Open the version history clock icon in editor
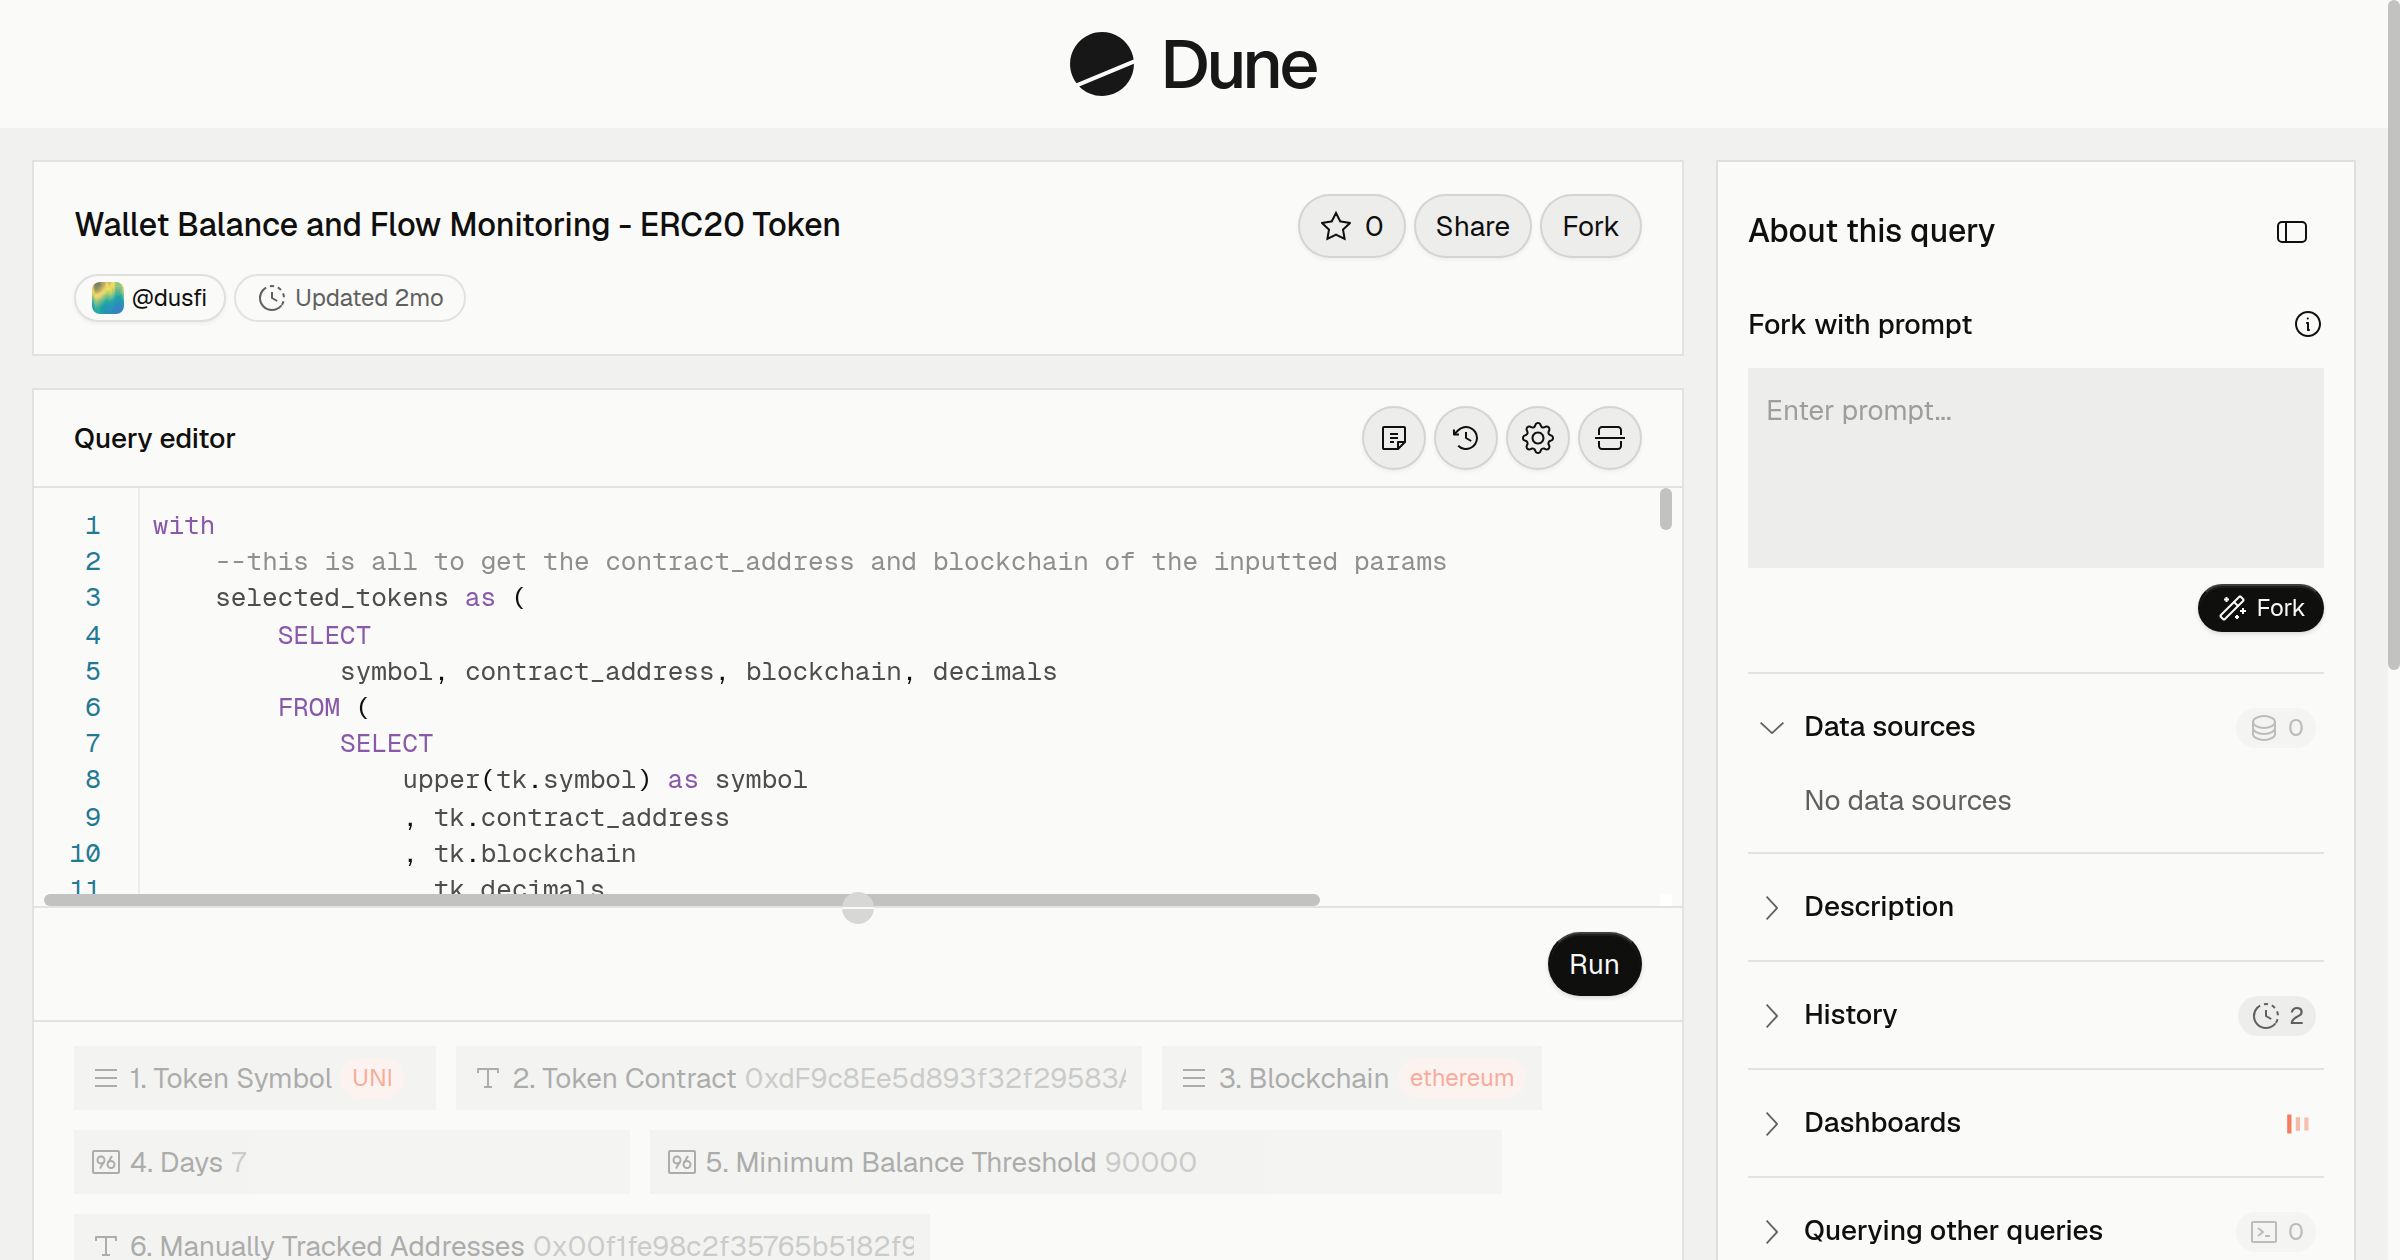The width and height of the screenshot is (2400, 1260). [x=1466, y=438]
